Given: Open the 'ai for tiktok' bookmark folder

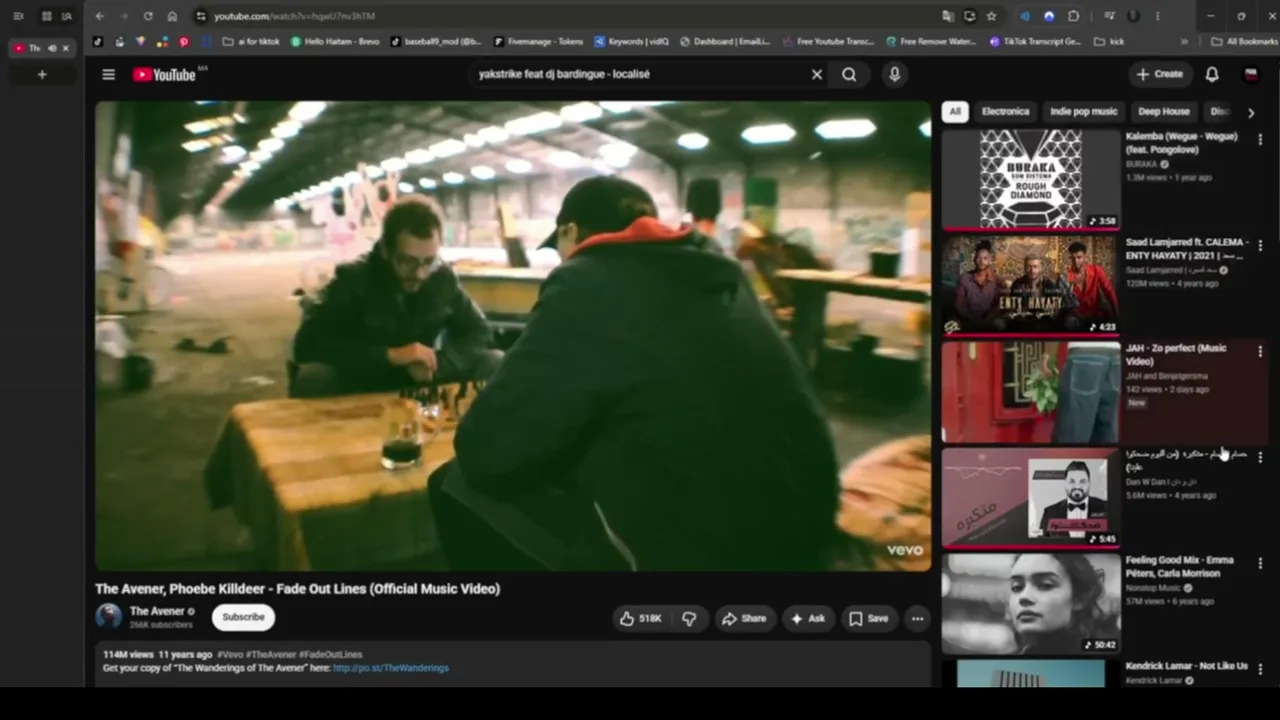Looking at the screenshot, I should pos(251,42).
